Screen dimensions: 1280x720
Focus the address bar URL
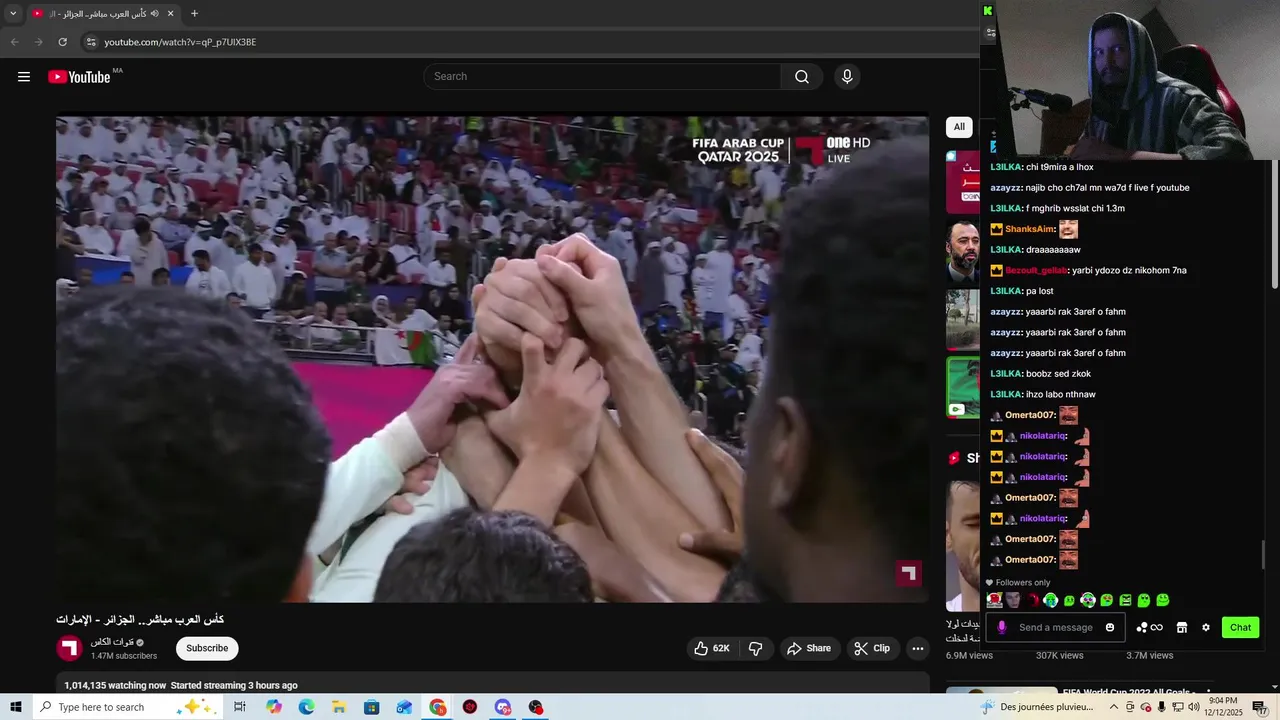click(x=180, y=42)
